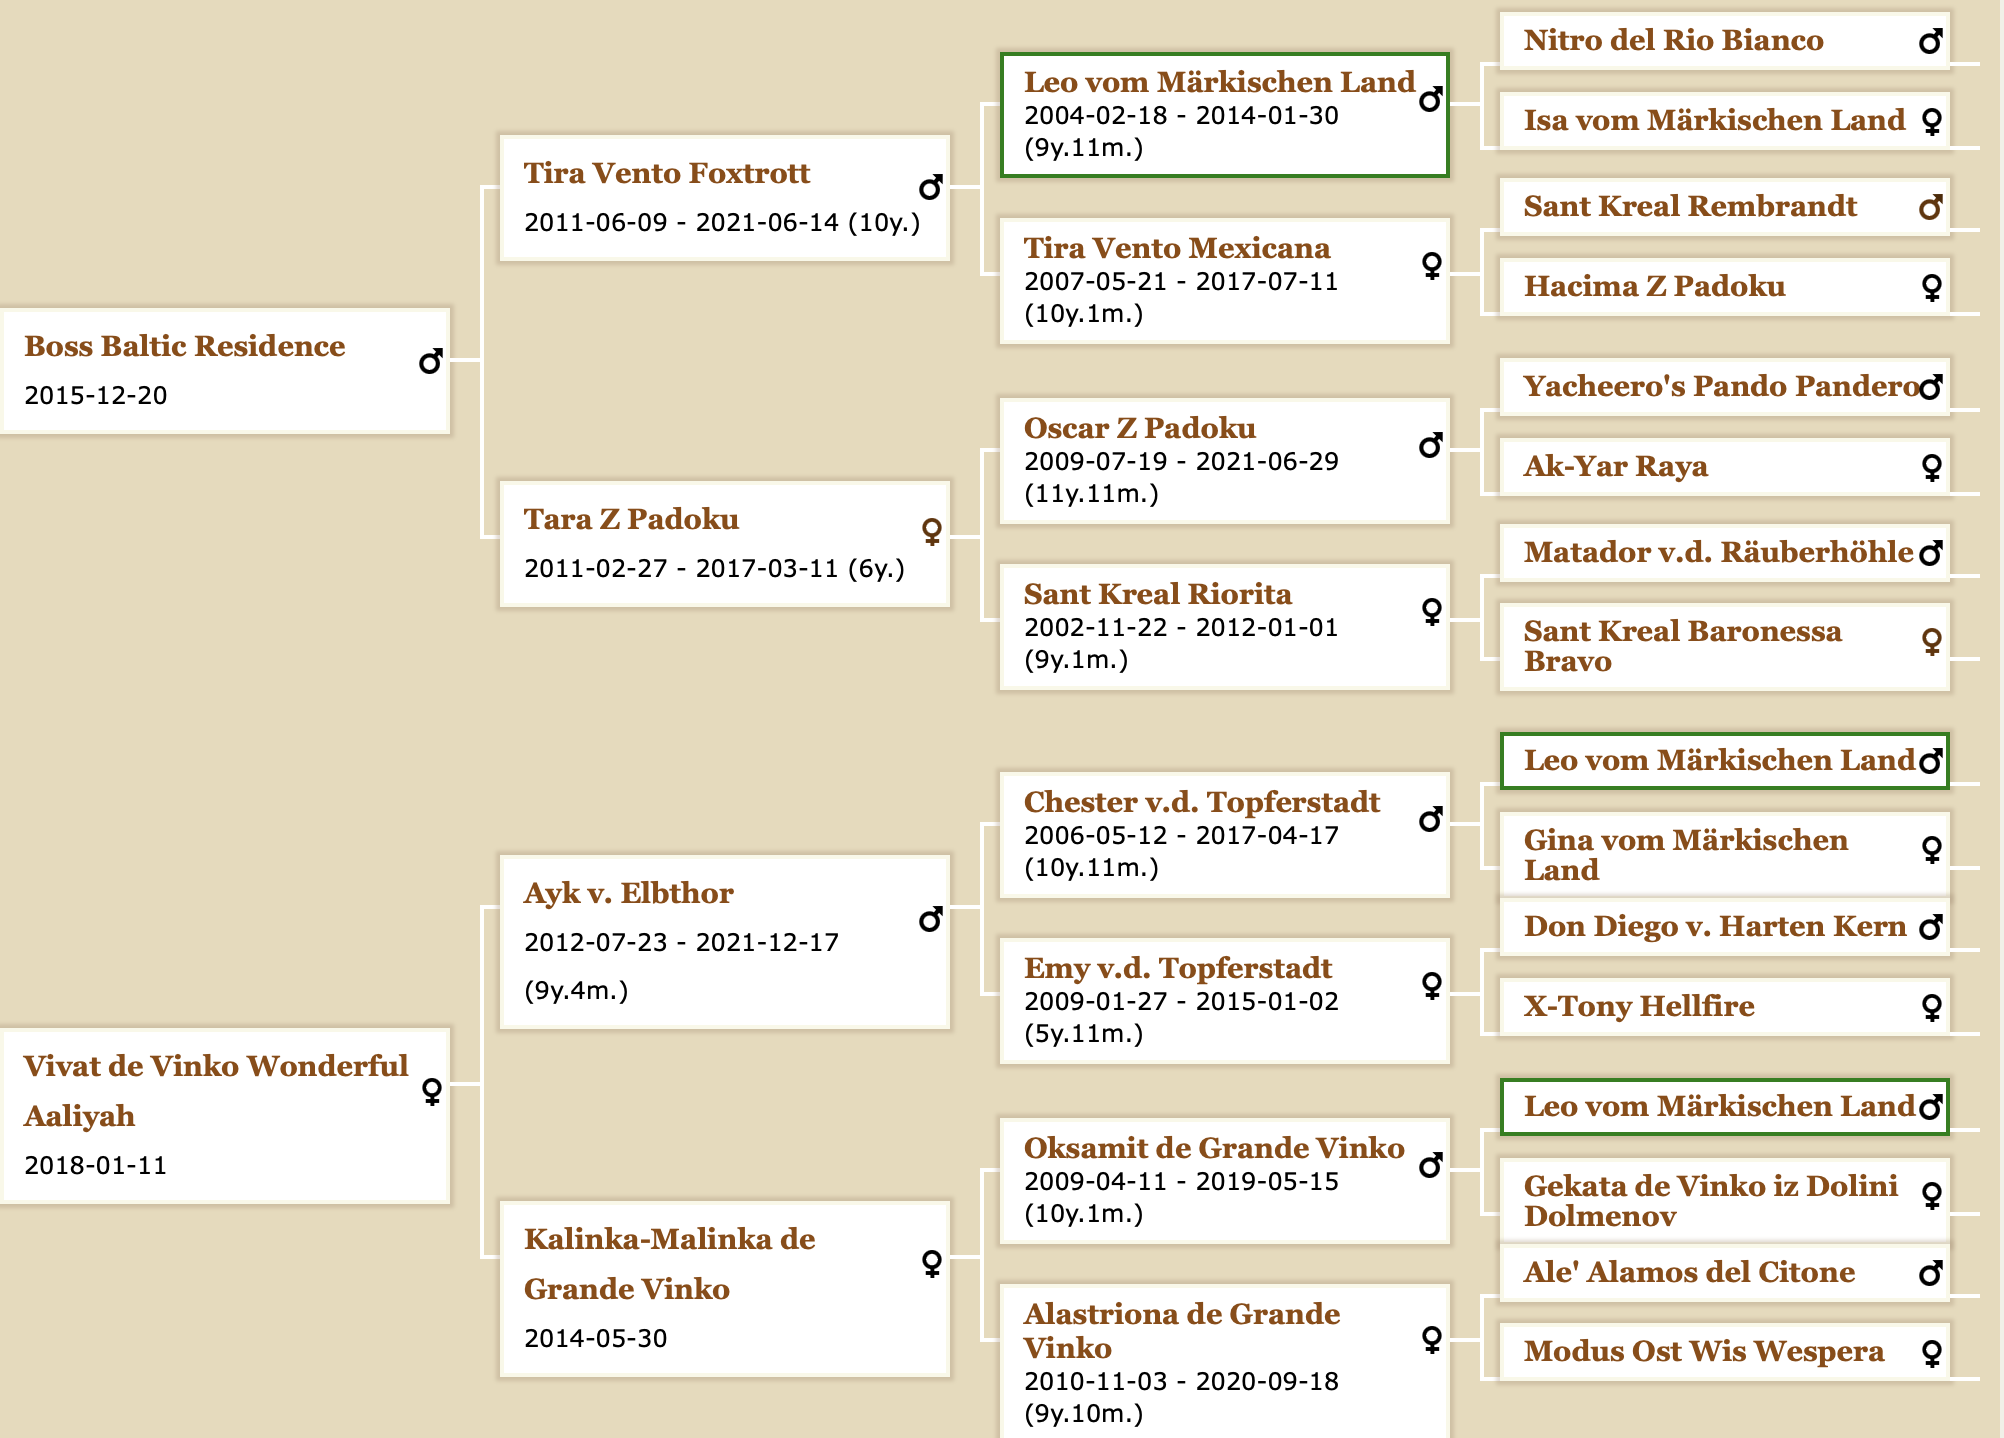Image resolution: width=2004 pixels, height=1438 pixels.
Task: Open the Boss Baltic Residence profile link
Action: point(185,346)
